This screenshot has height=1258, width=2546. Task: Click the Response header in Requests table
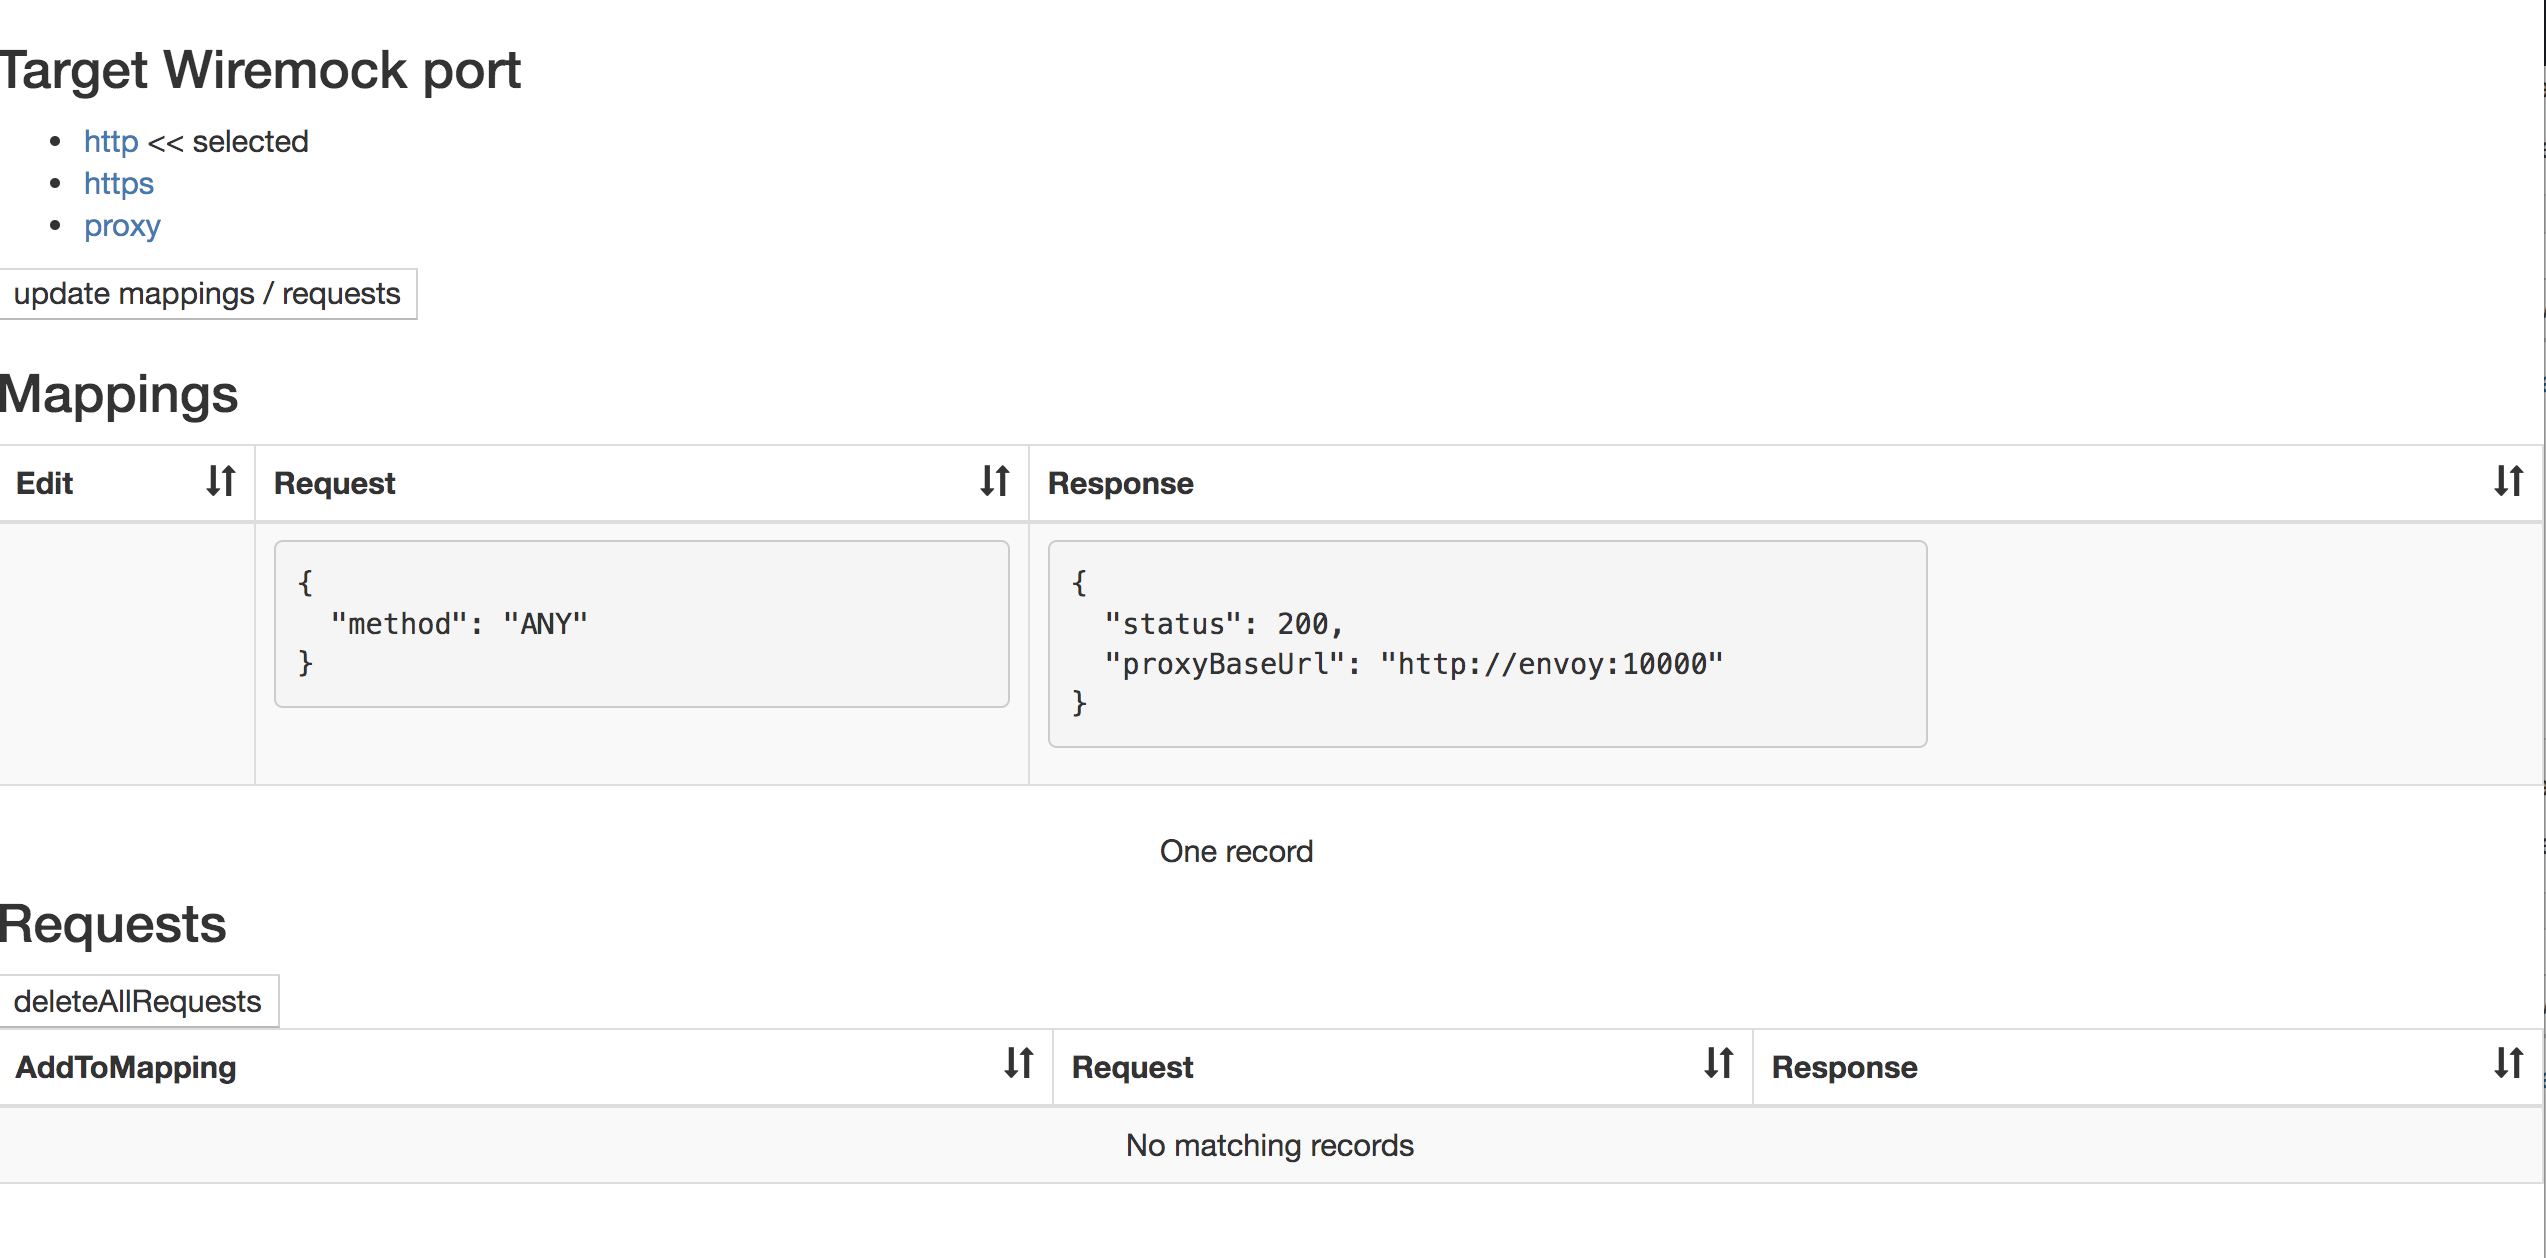(1844, 1068)
